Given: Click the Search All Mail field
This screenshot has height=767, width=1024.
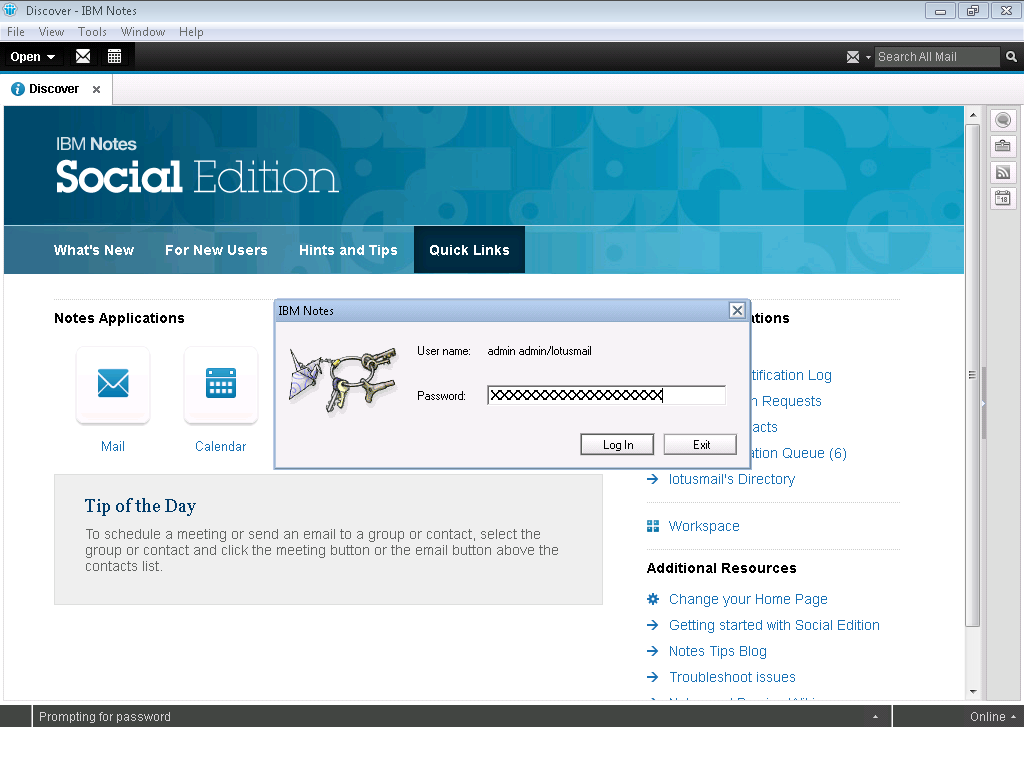Looking at the screenshot, I should point(936,57).
